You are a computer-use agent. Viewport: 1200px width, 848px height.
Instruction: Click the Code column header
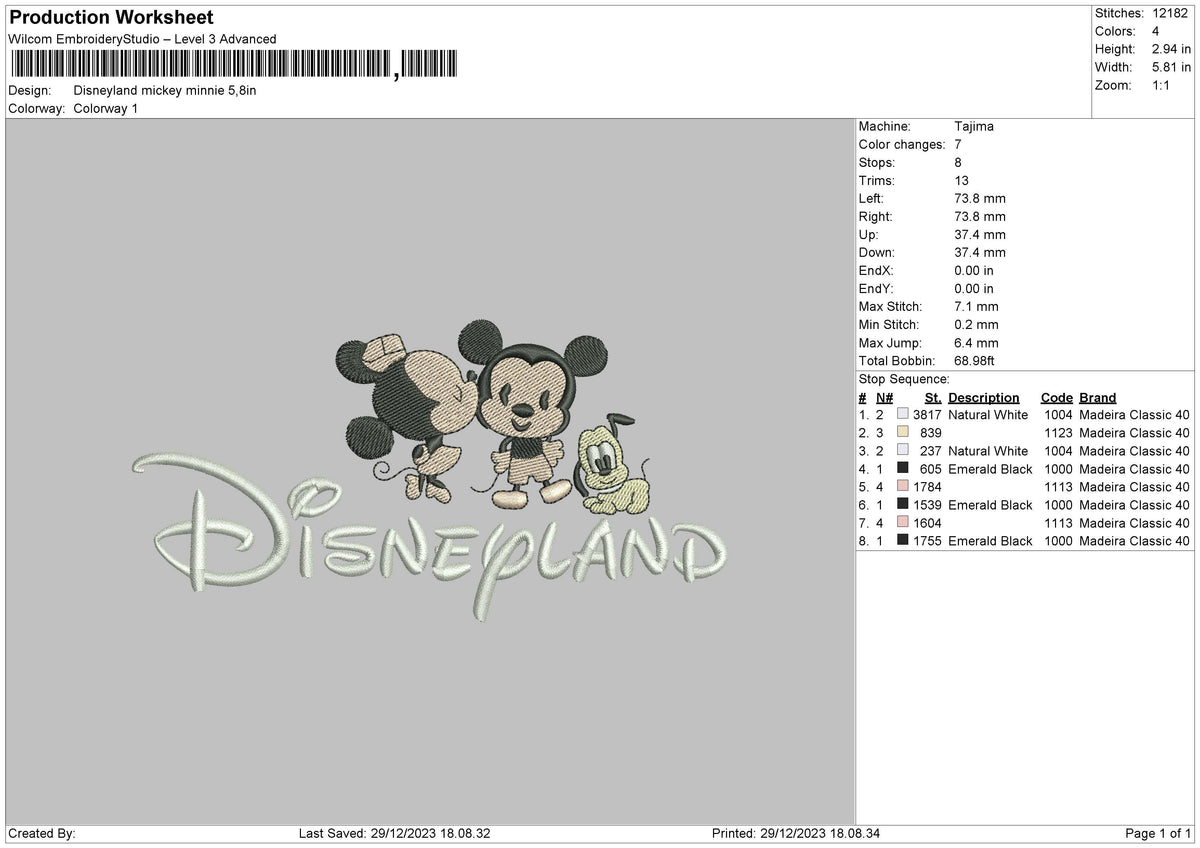pyautogui.click(x=1056, y=398)
